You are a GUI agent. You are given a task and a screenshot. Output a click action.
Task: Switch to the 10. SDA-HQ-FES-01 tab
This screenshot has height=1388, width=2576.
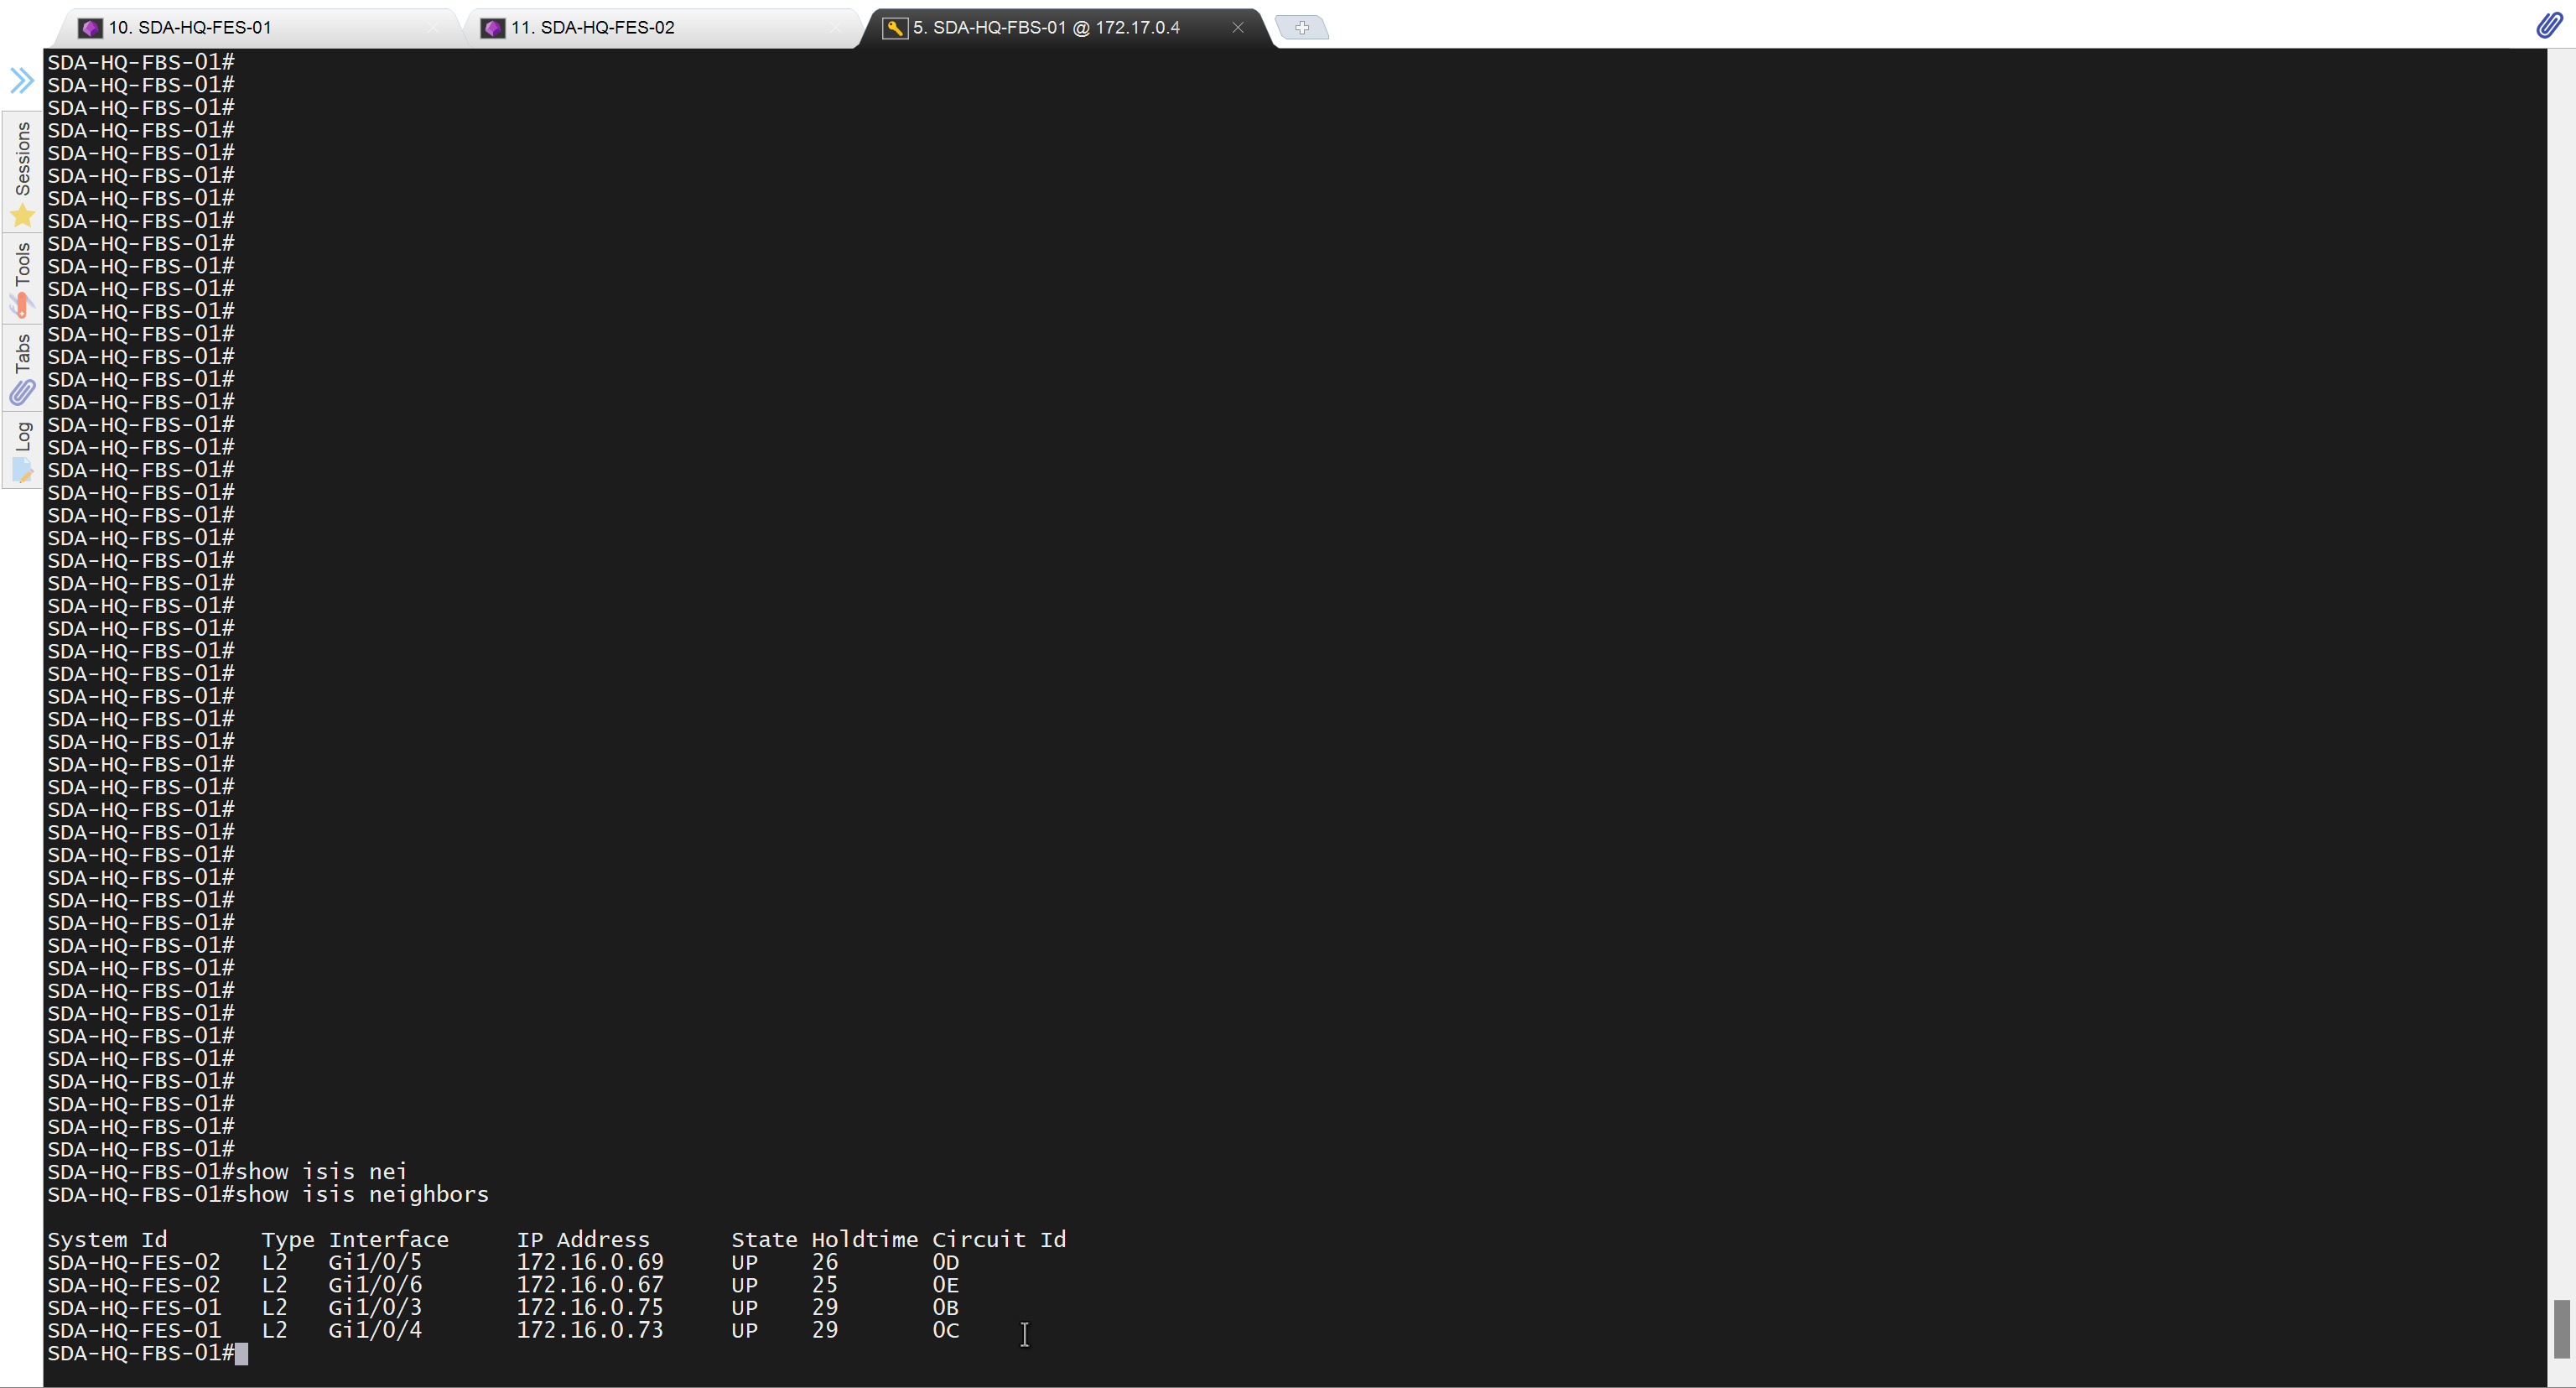pos(190,28)
